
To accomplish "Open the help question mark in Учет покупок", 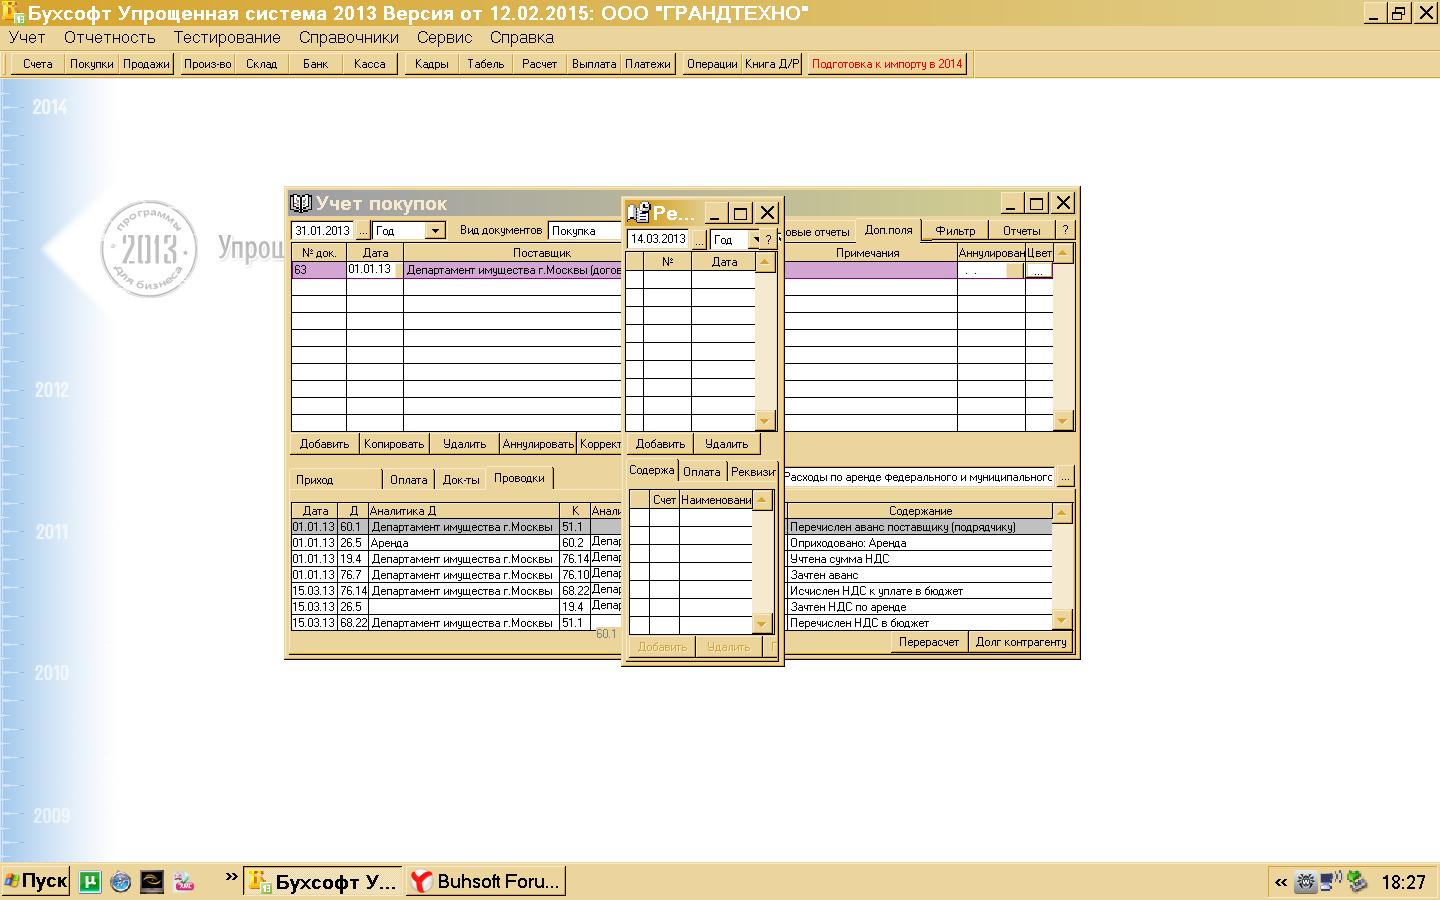I will (1065, 230).
